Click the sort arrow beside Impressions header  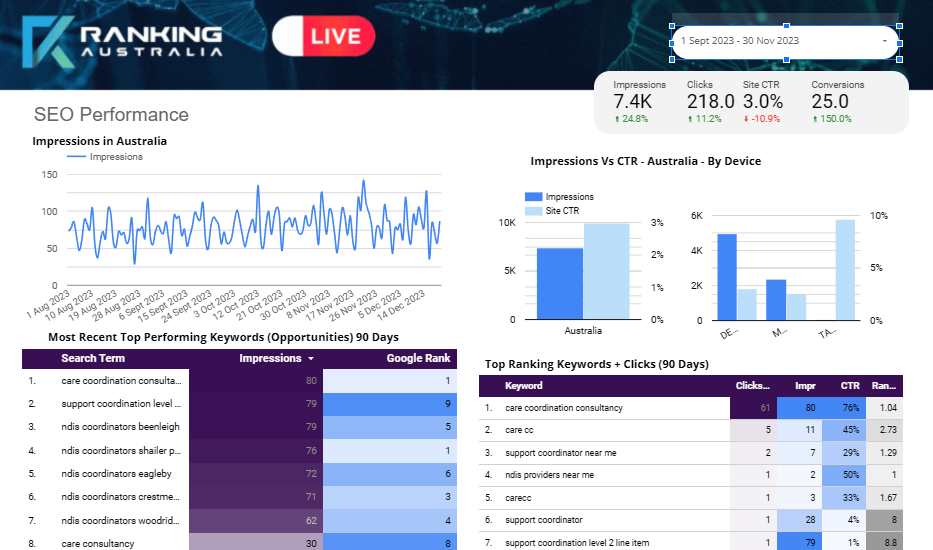(x=311, y=359)
